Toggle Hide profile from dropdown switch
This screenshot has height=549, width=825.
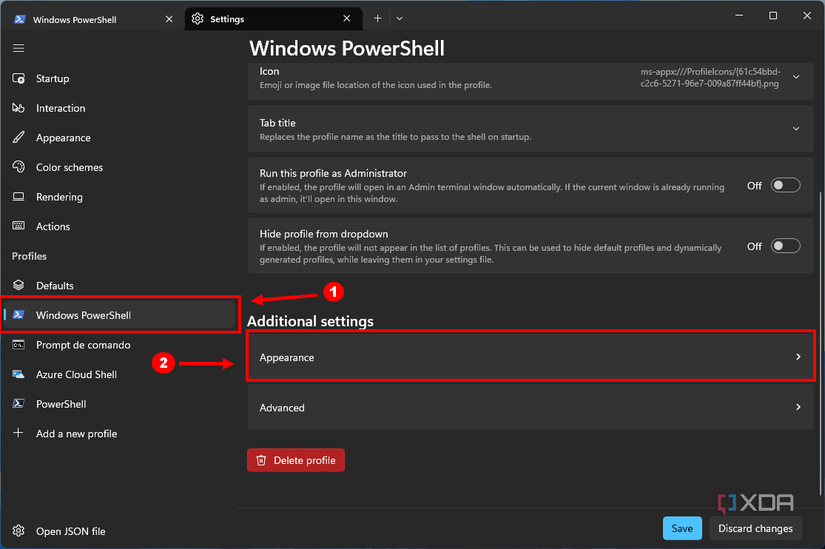785,246
